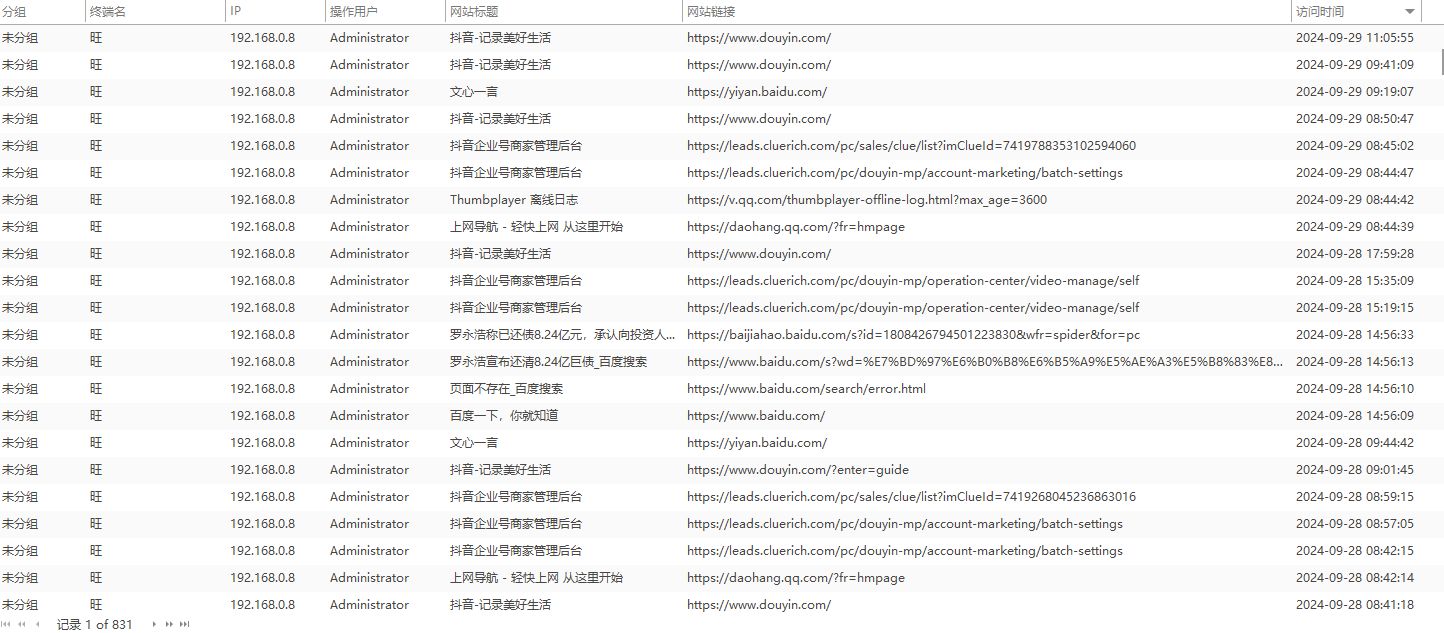Screen dimensions: 1444x633
Task: Select the timestamp 2024-09-28 15:35:09
Action: [1354, 281]
